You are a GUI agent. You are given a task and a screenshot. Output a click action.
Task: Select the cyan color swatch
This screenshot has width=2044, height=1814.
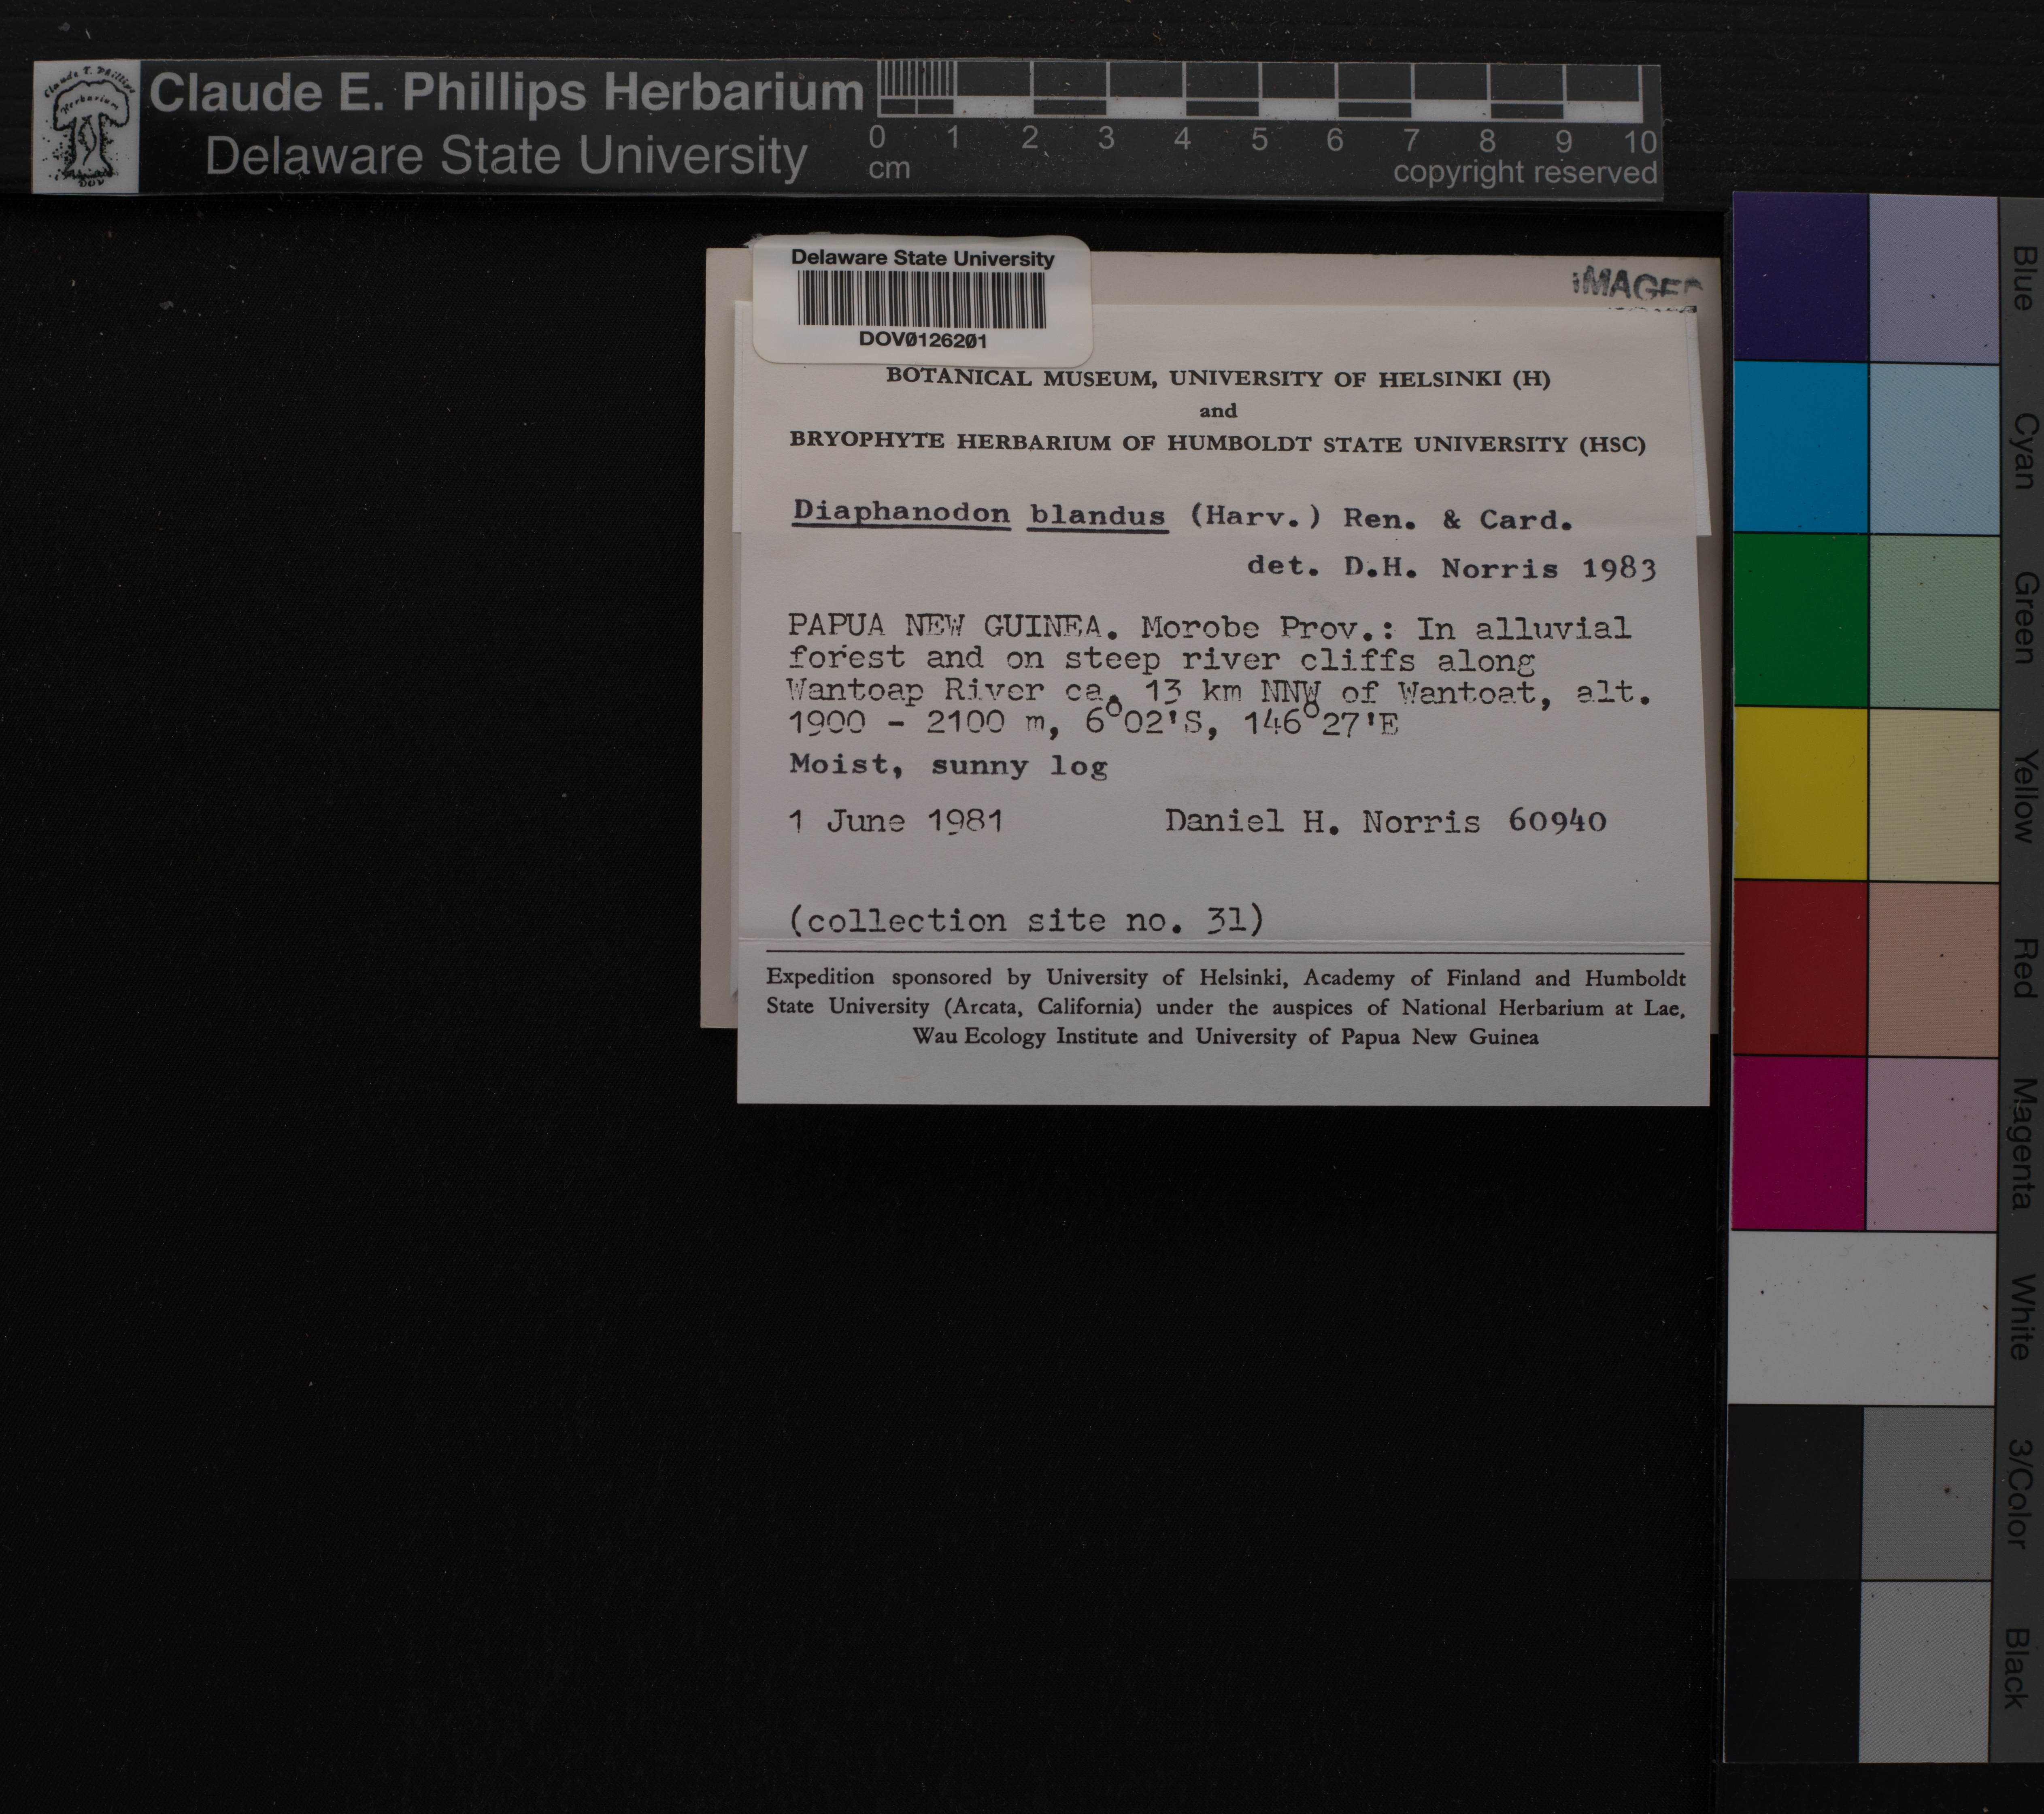(x=1800, y=447)
